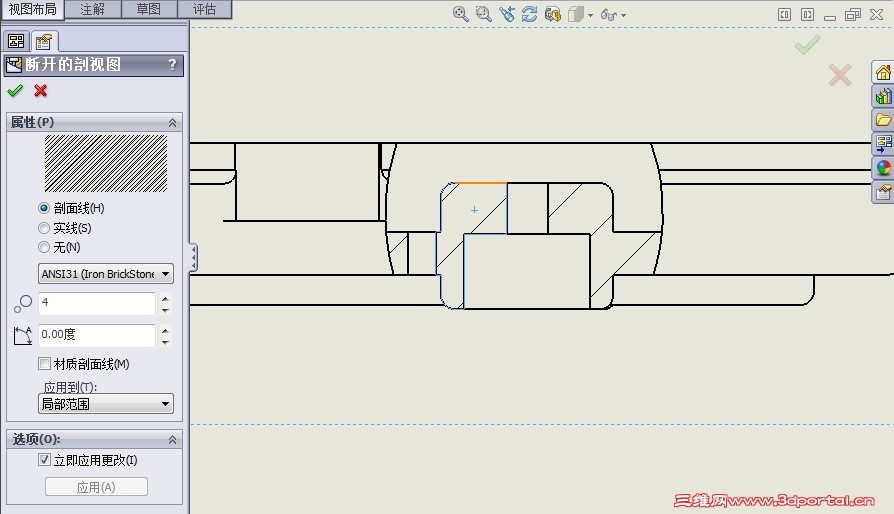894x514 pixels.
Task: Click Zoom to Fit magnifier icon
Action: click(461, 14)
